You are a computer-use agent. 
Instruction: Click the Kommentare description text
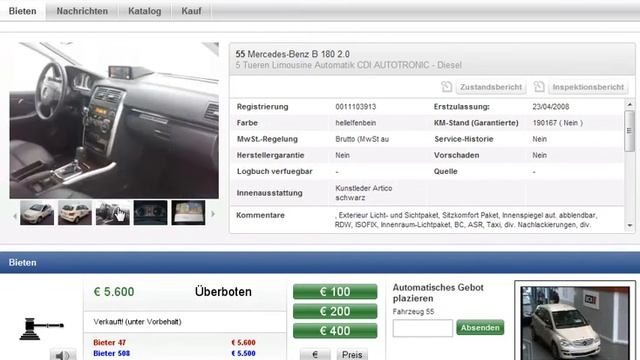(466, 220)
